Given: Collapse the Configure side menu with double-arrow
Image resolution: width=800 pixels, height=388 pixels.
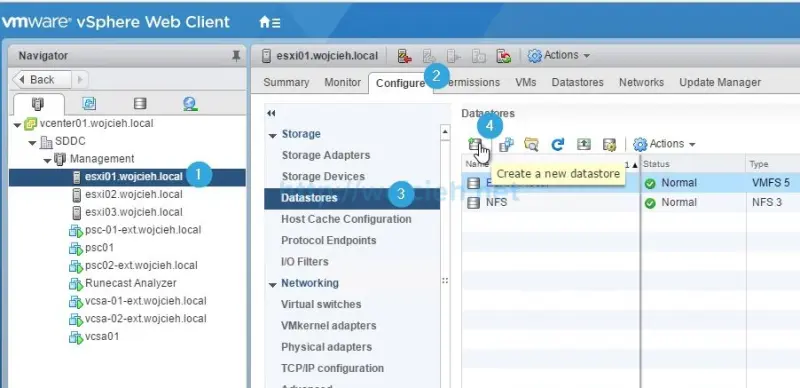Looking at the screenshot, I should (x=271, y=113).
